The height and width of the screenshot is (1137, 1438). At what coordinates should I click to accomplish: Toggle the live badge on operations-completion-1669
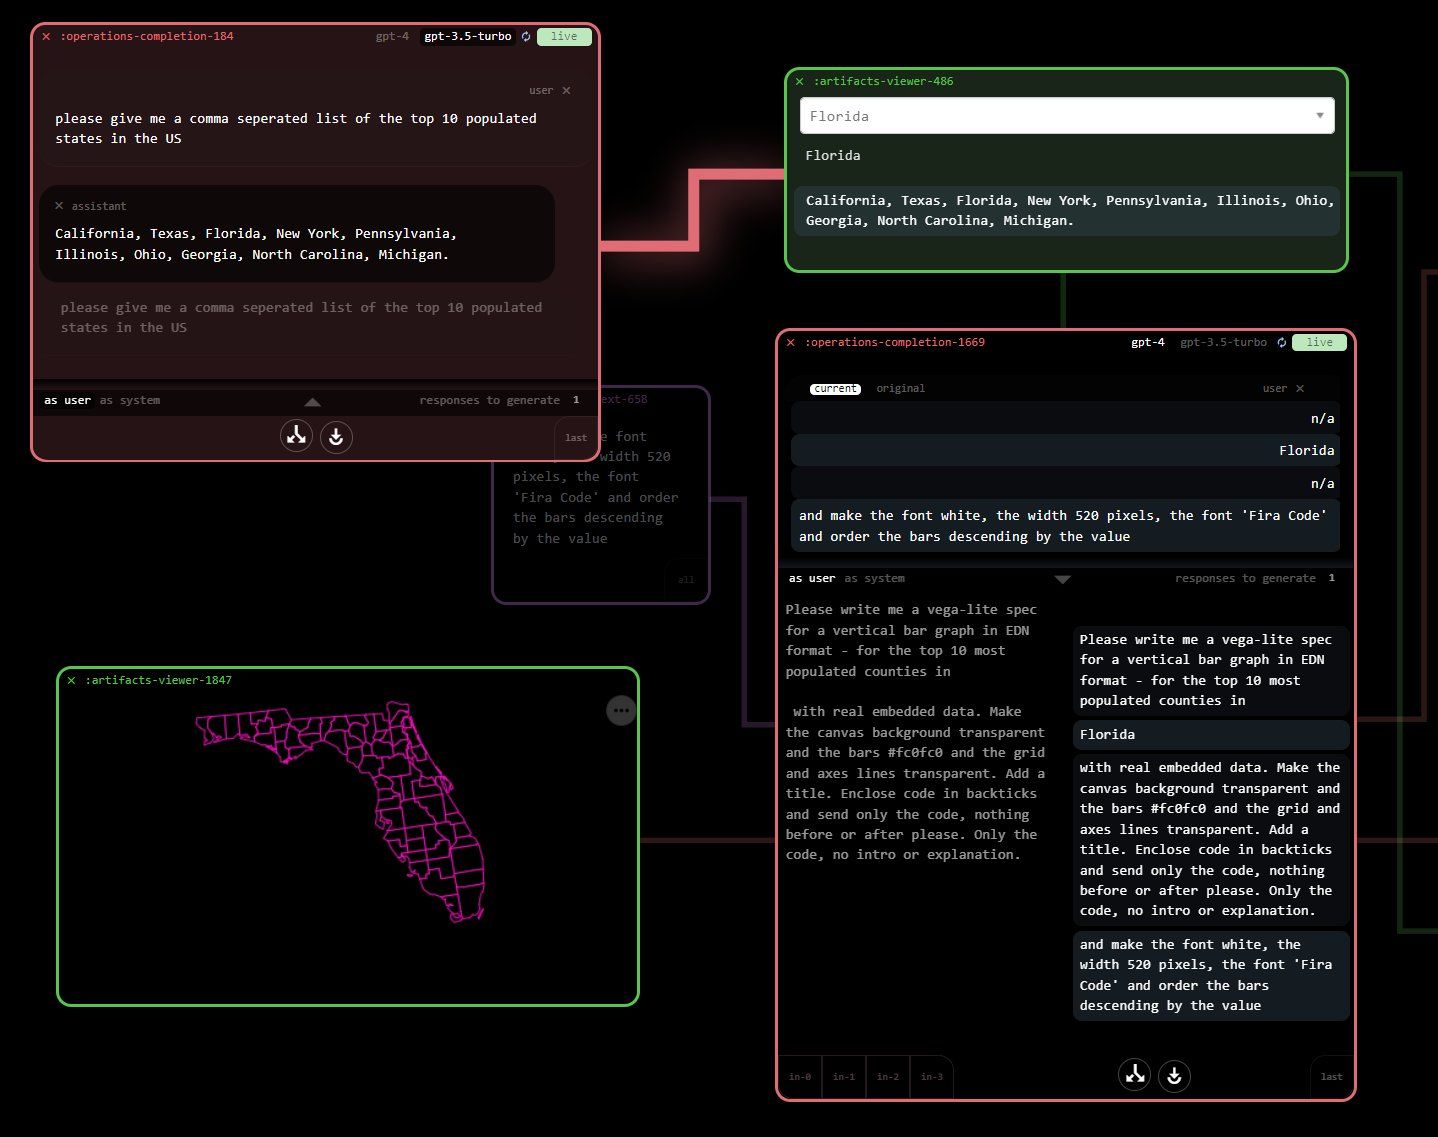tap(1319, 342)
